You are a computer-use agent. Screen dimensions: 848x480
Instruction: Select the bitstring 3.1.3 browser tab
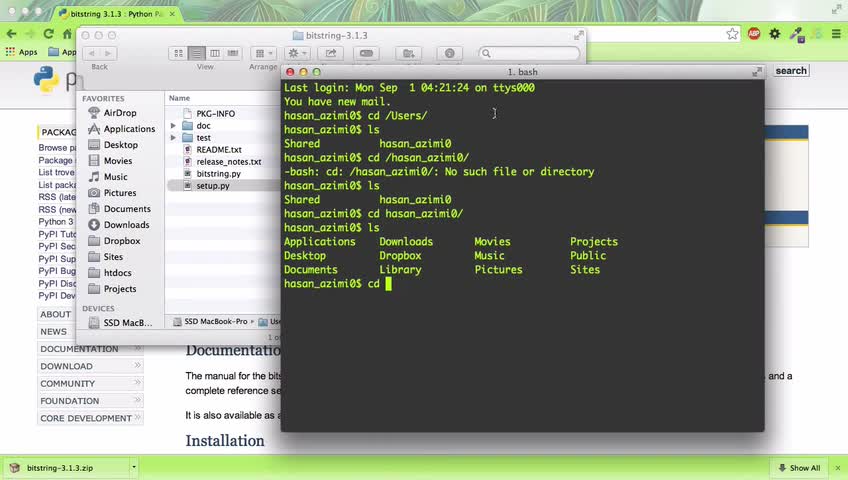[x=116, y=14]
